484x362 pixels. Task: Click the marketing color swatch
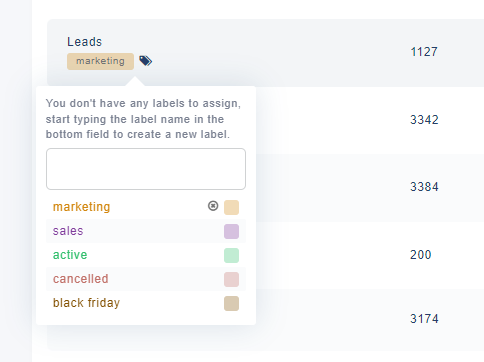pyautogui.click(x=231, y=207)
